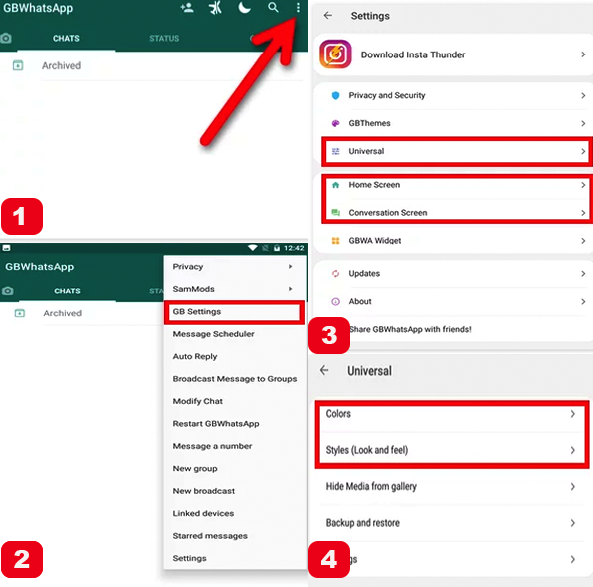Expand the GBWA Widget chevron

(x=583, y=241)
